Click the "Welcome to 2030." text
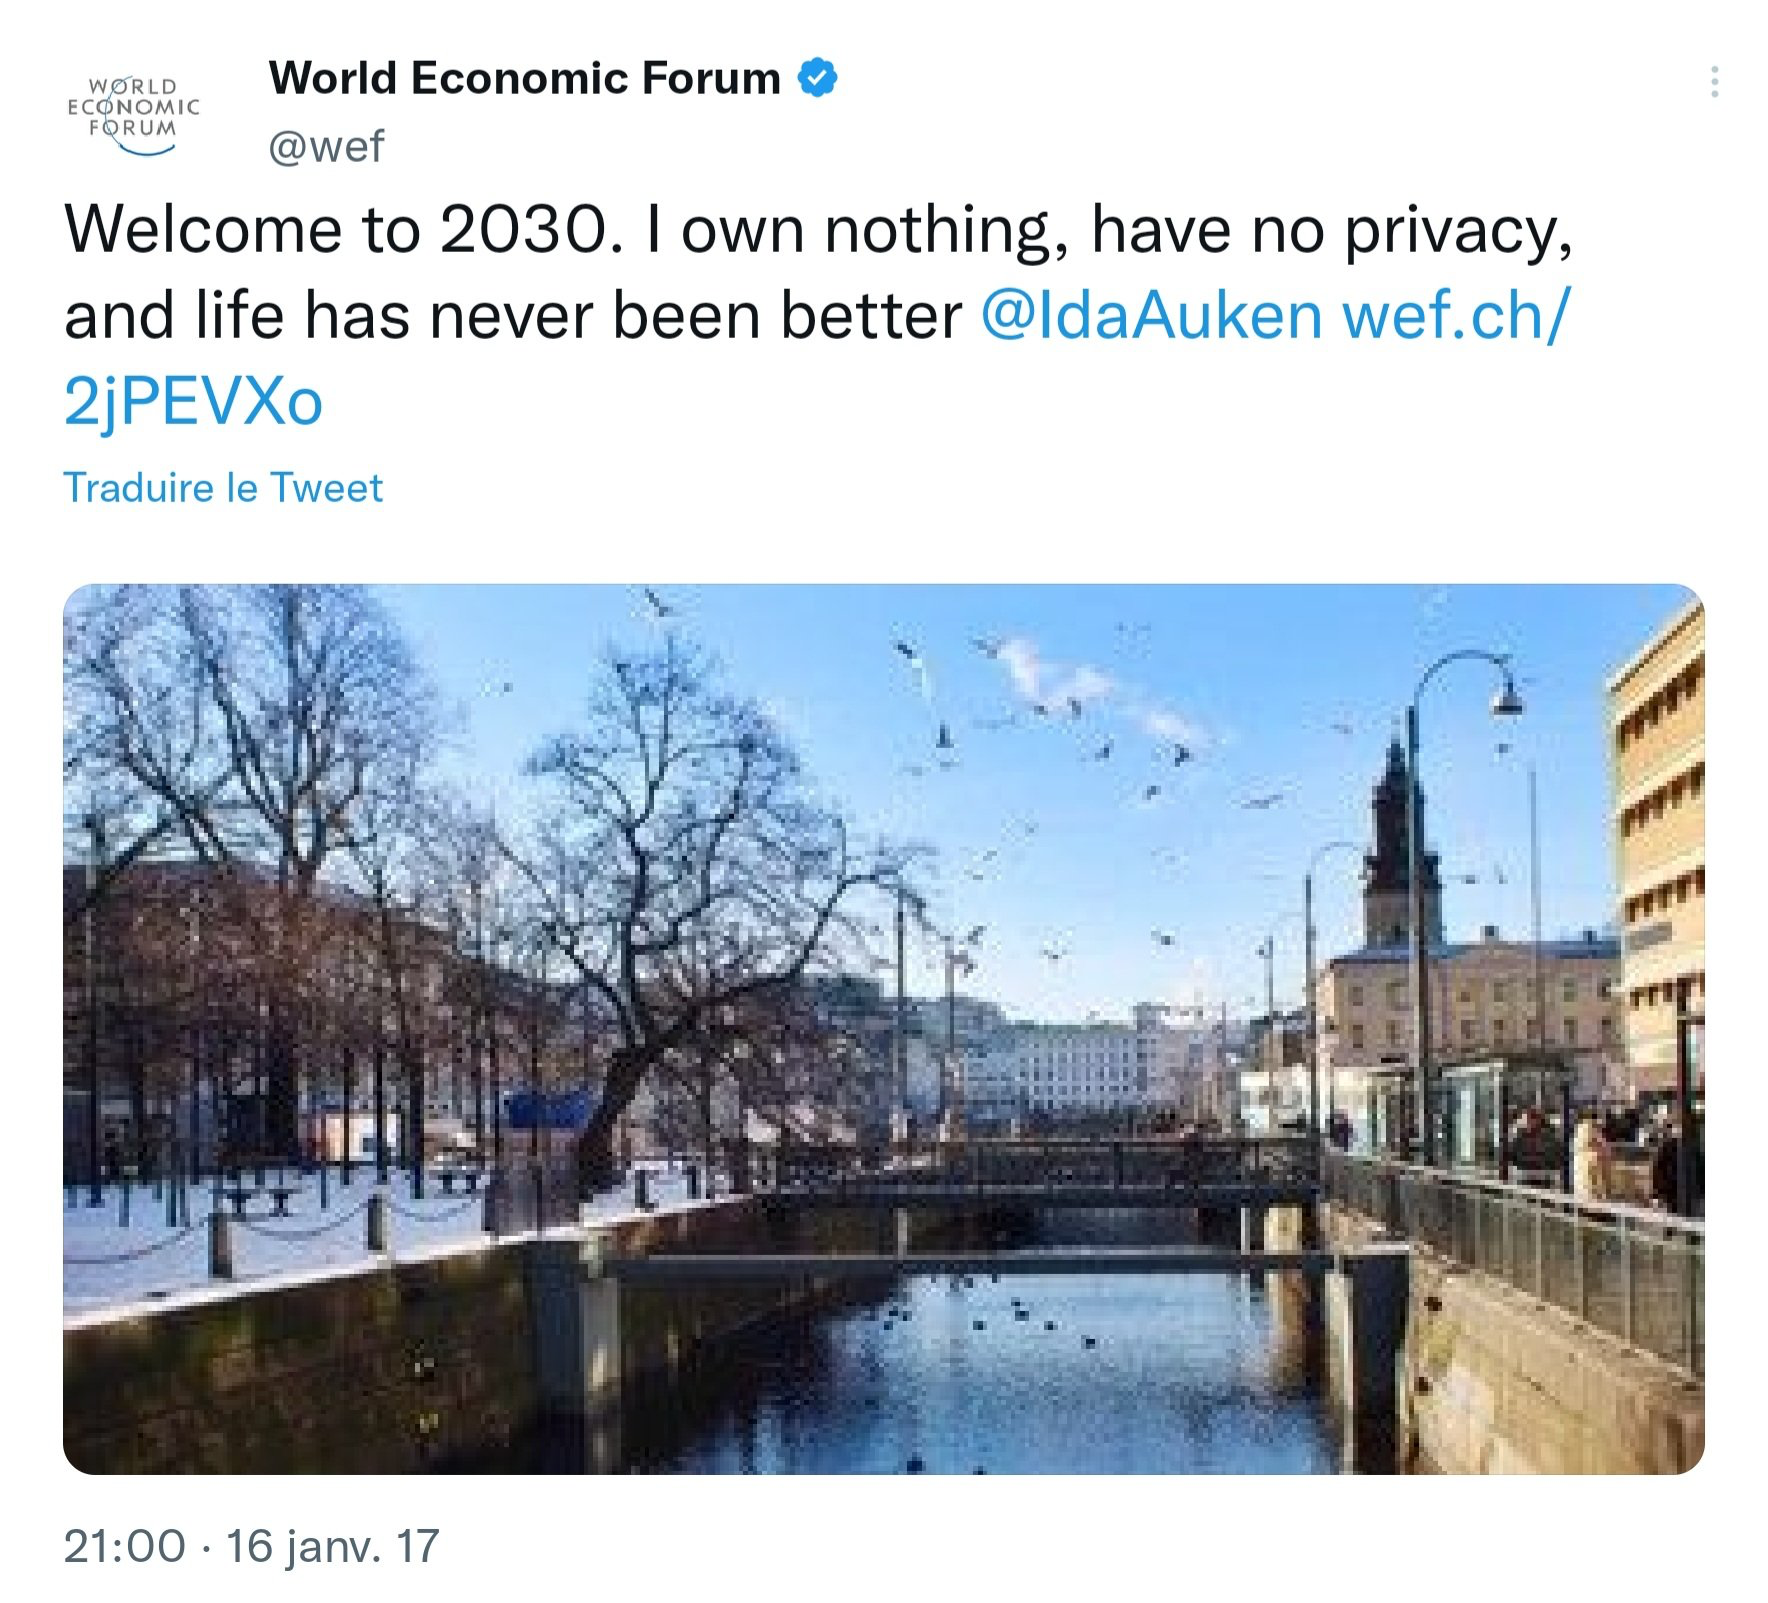Screen dimensions: 1768x1603 pyautogui.click(x=344, y=230)
